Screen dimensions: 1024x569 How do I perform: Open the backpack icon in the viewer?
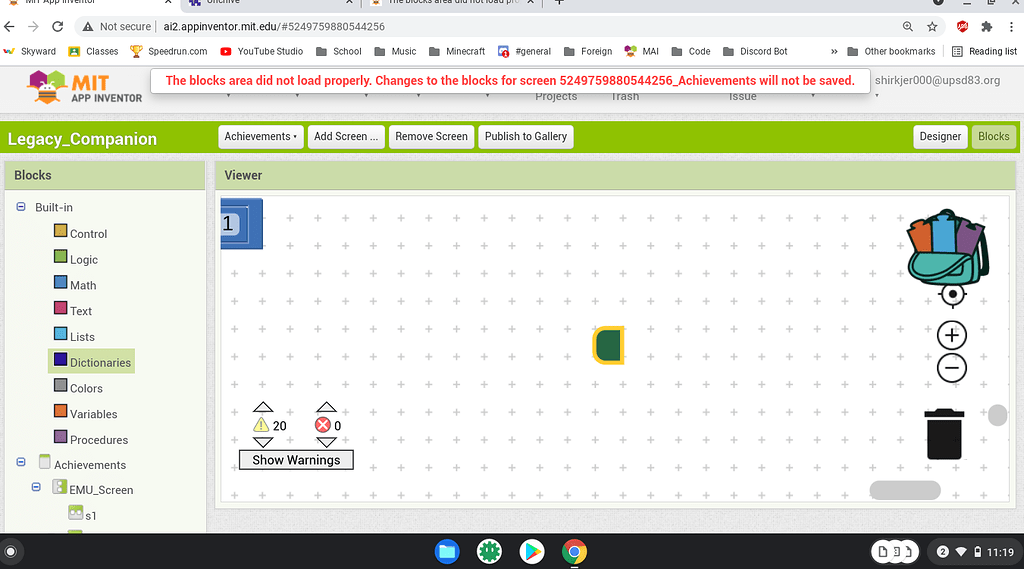pyautogui.click(x=946, y=246)
